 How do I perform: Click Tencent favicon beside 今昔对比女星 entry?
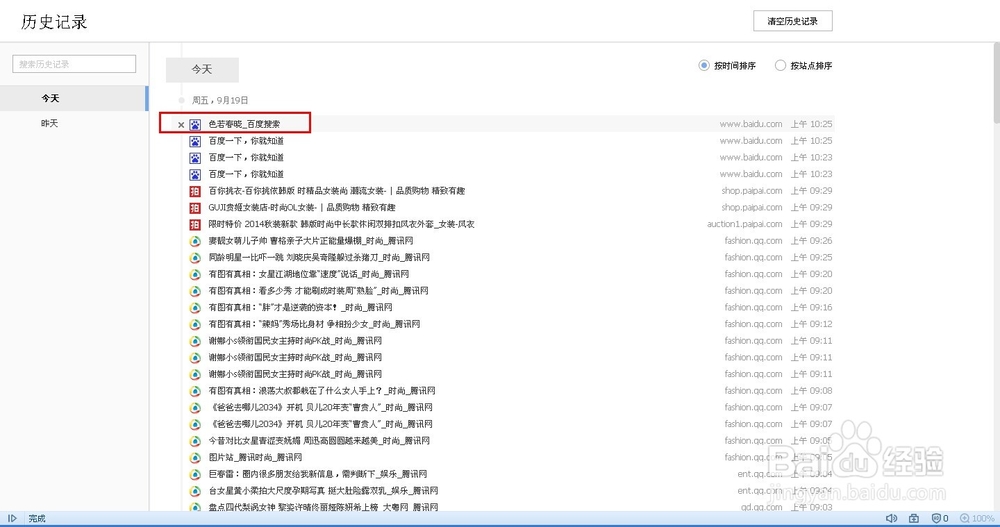click(195, 441)
